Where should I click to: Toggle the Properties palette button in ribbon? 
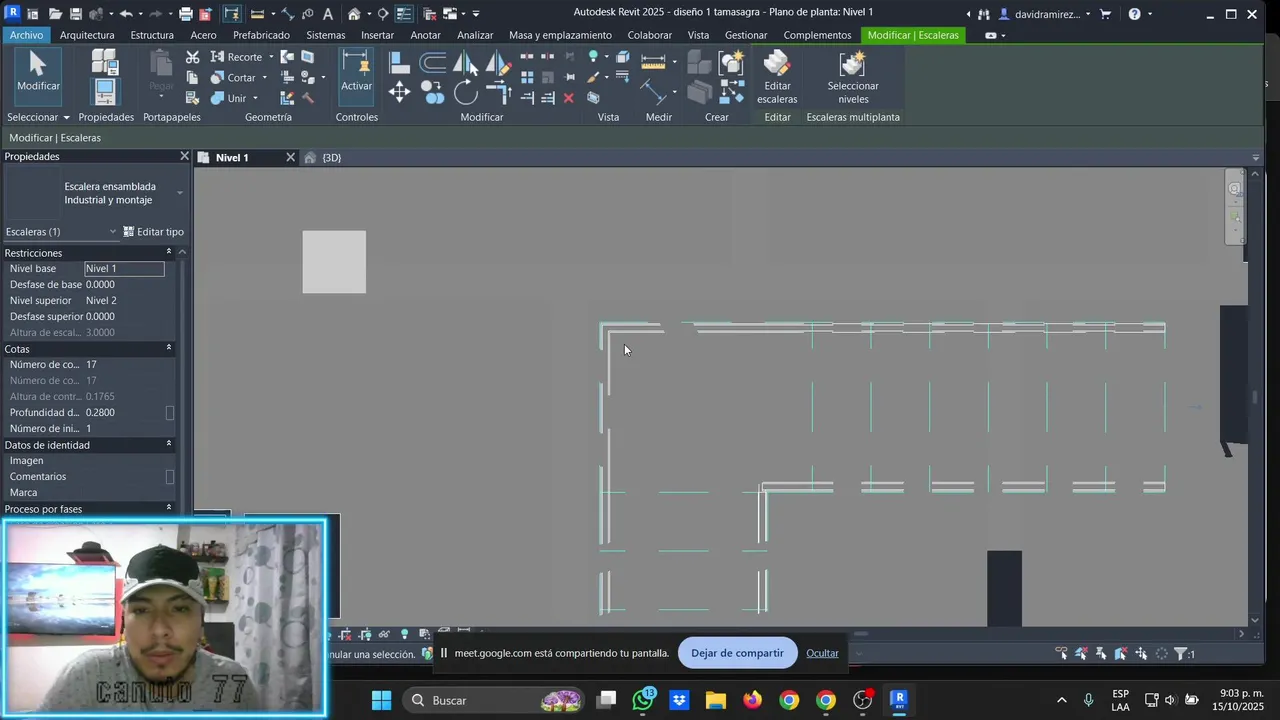pos(104,93)
